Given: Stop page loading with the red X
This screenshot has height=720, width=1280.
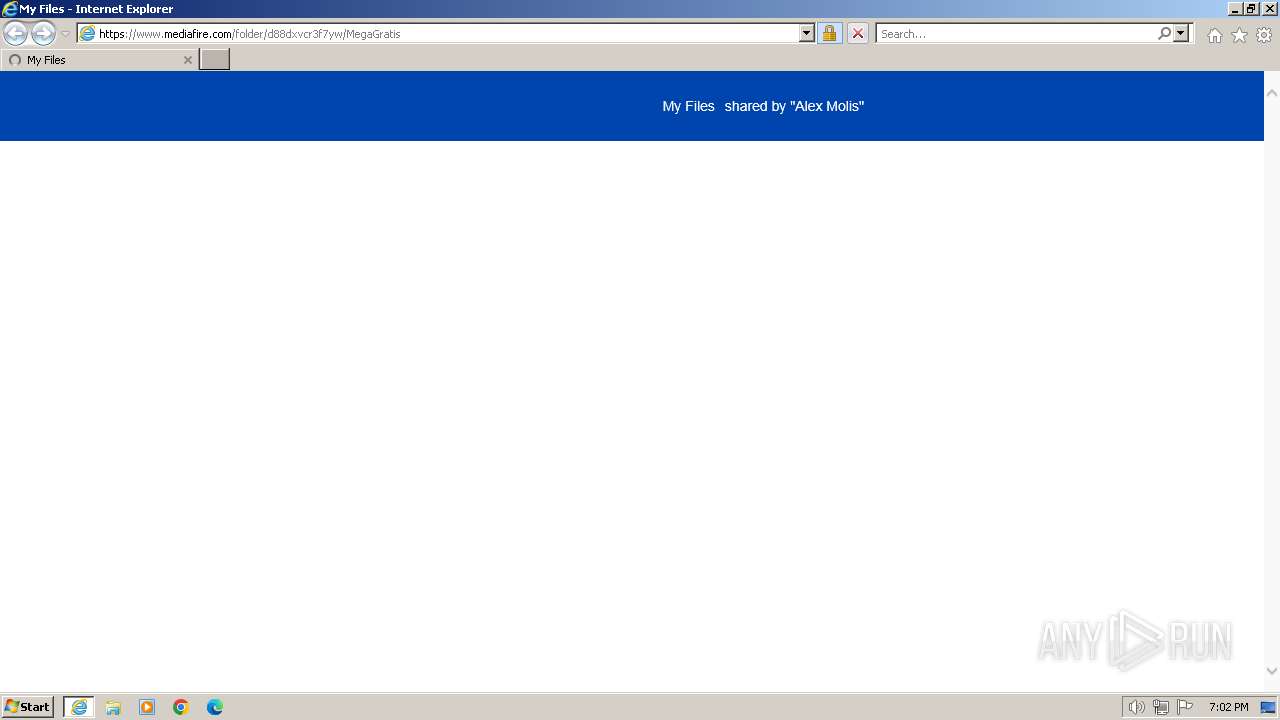Looking at the screenshot, I should pos(857,33).
